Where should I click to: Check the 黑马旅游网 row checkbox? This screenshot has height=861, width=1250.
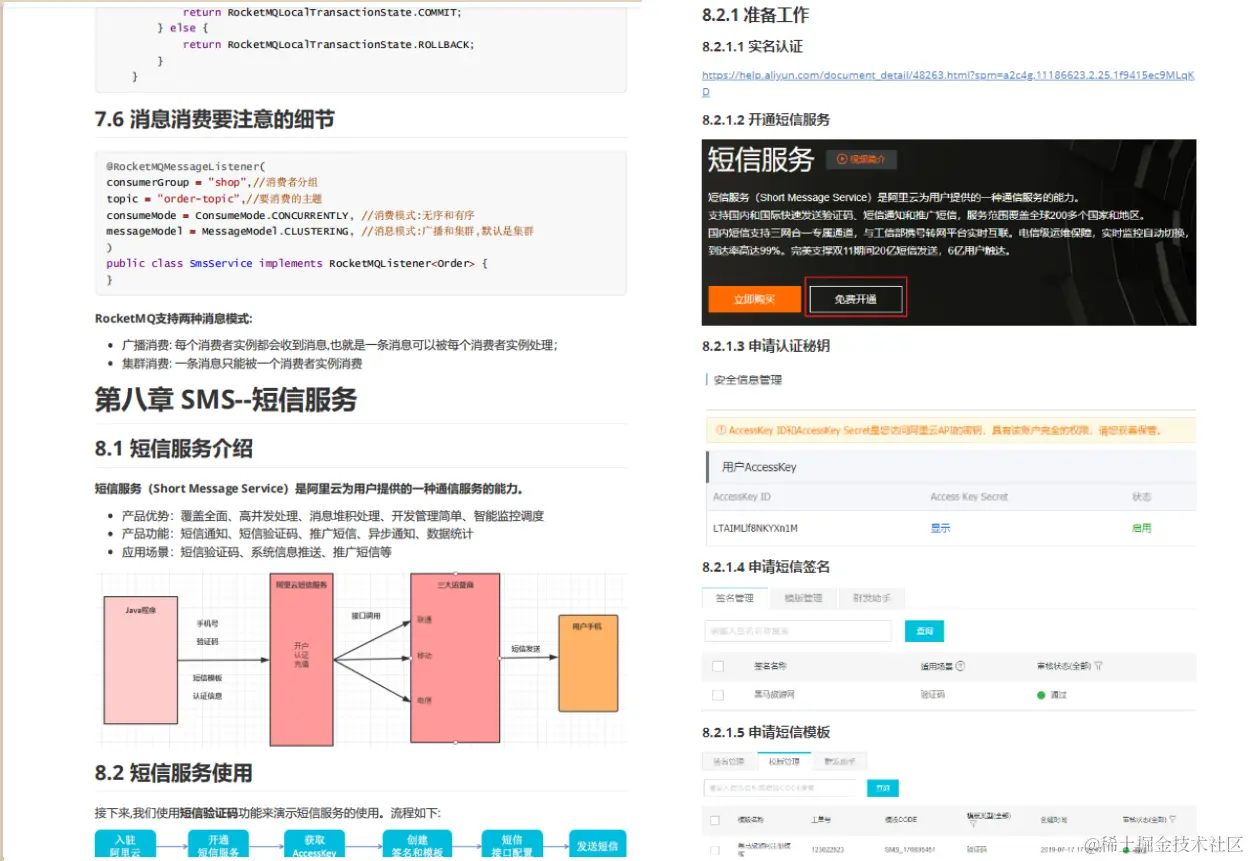(716, 693)
